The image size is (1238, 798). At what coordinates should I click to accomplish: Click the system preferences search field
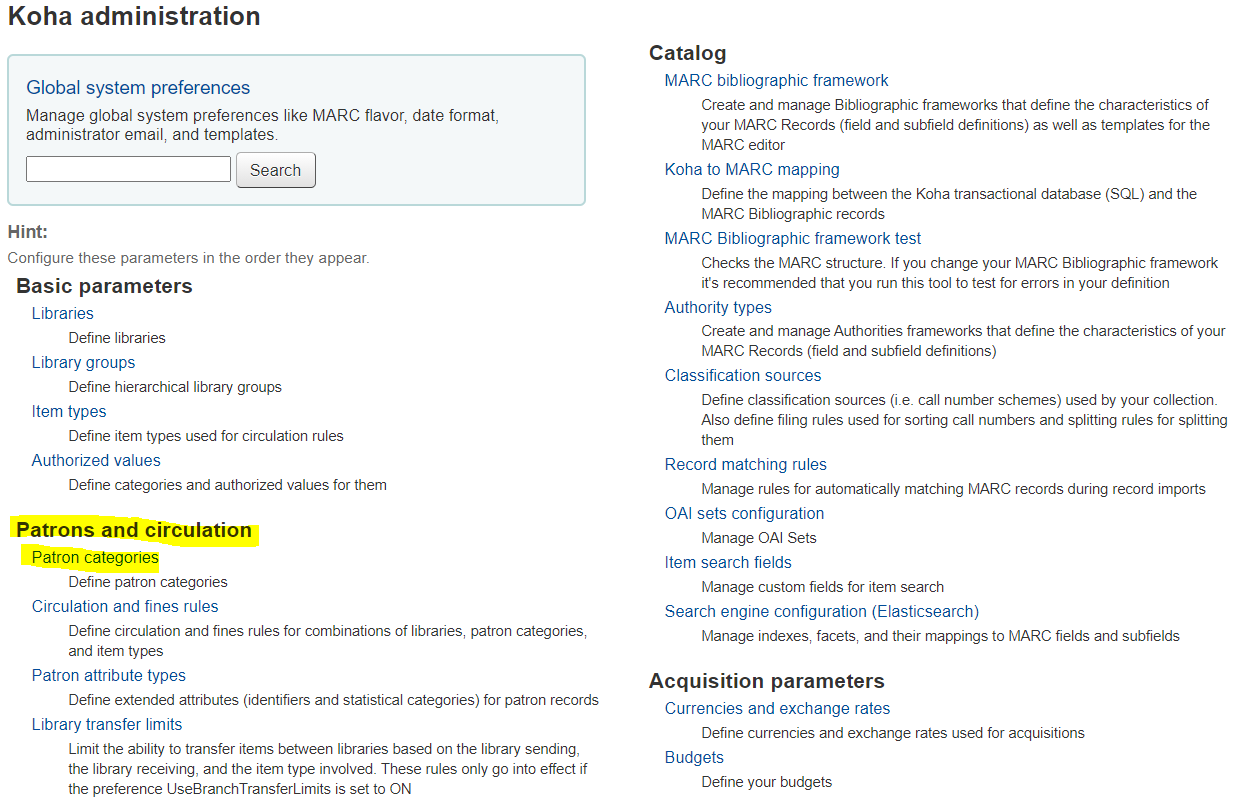[x=128, y=169]
